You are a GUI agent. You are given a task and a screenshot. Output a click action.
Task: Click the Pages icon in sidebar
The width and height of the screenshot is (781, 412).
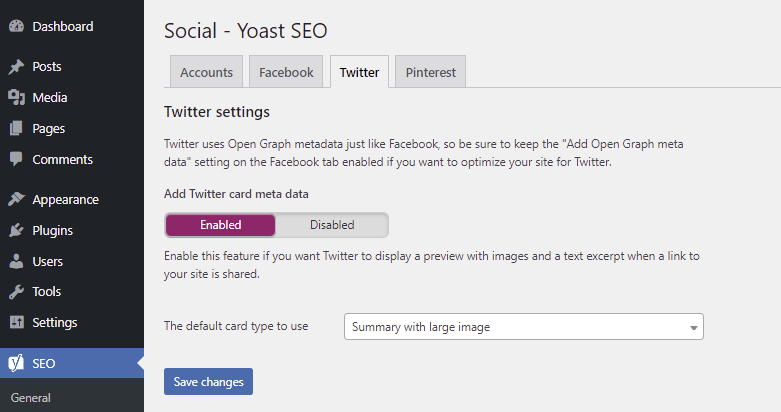click(x=16, y=129)
